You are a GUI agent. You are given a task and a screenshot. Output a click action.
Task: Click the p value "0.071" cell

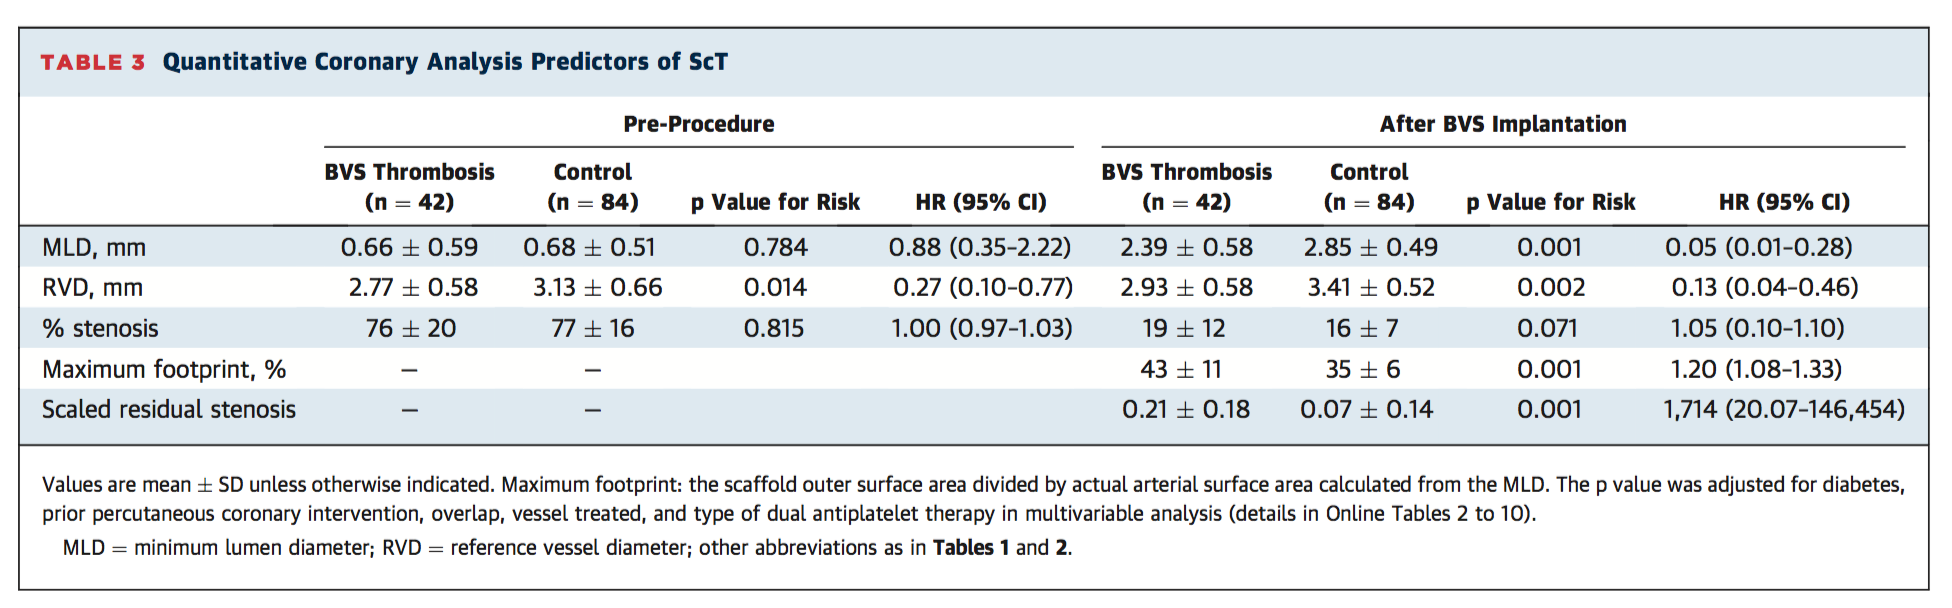click(1546, 328)
